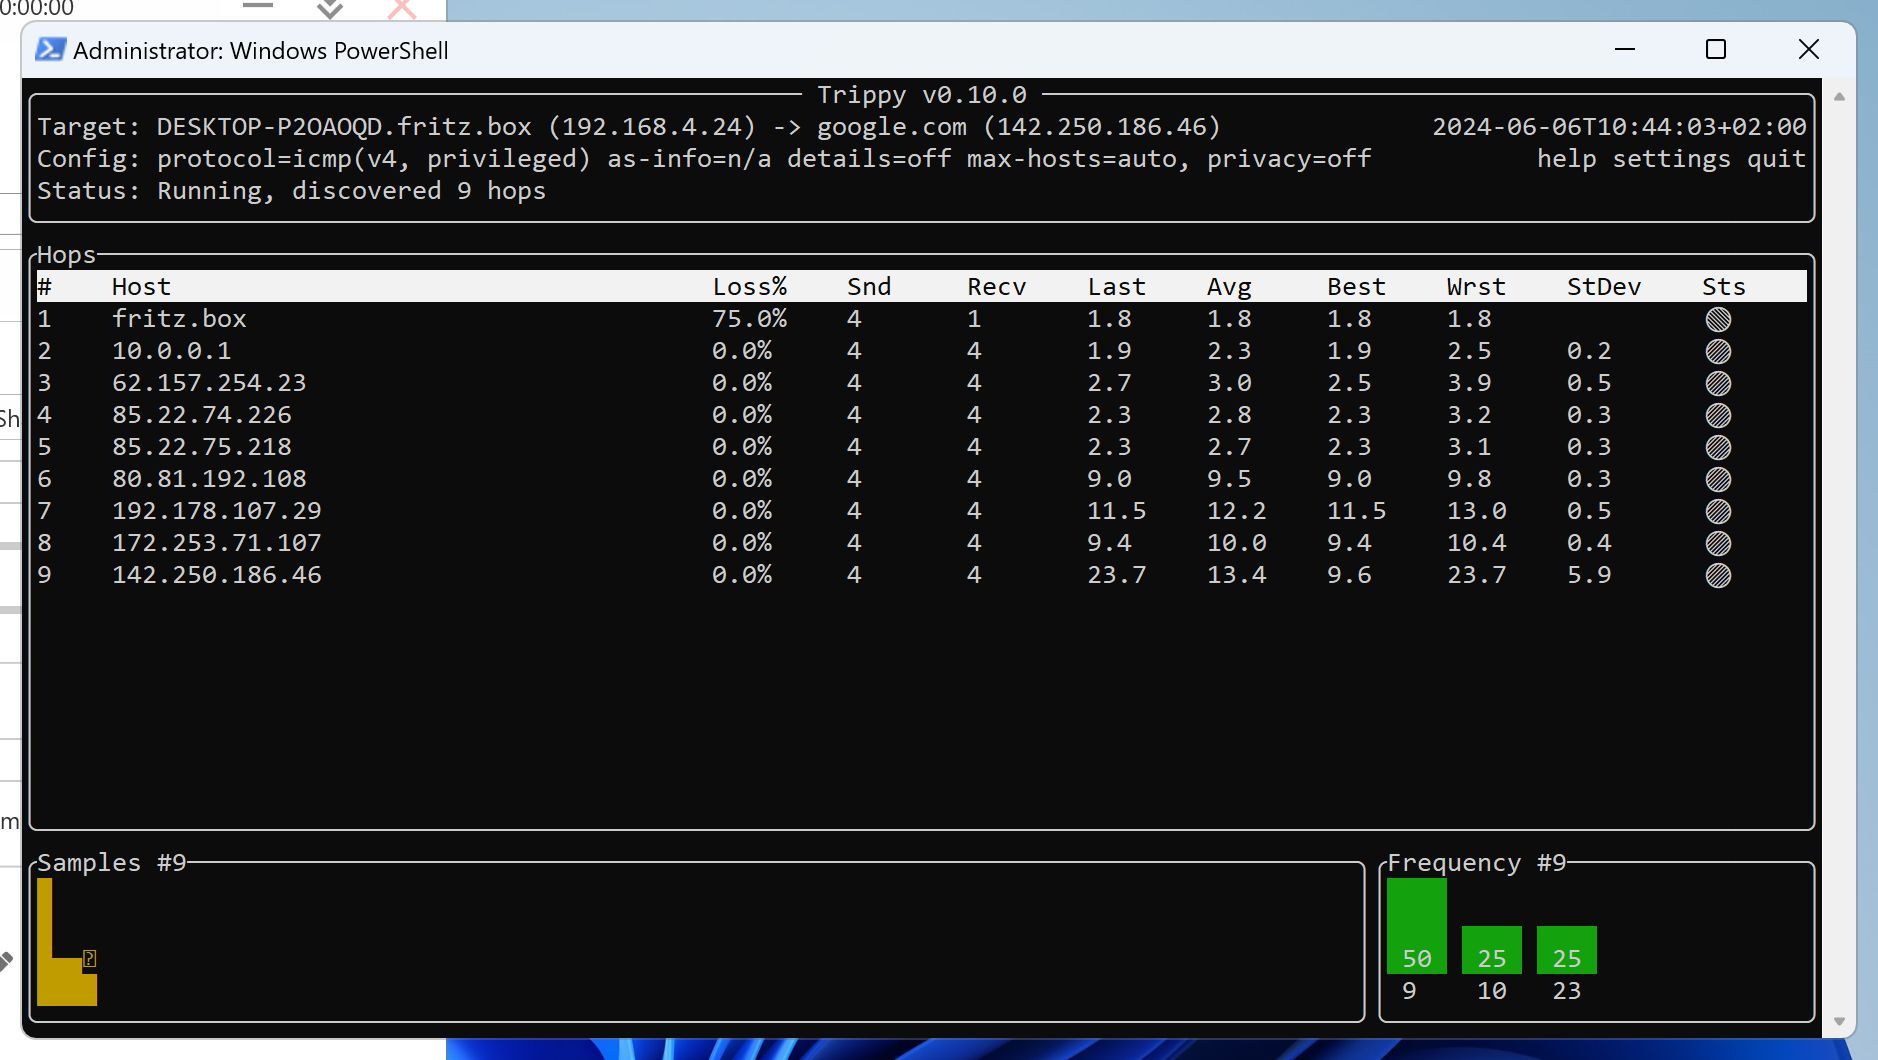This screenshot has width=1878, height=1060.
Task: Click the green bar labeled 50
Action: 1416,926
